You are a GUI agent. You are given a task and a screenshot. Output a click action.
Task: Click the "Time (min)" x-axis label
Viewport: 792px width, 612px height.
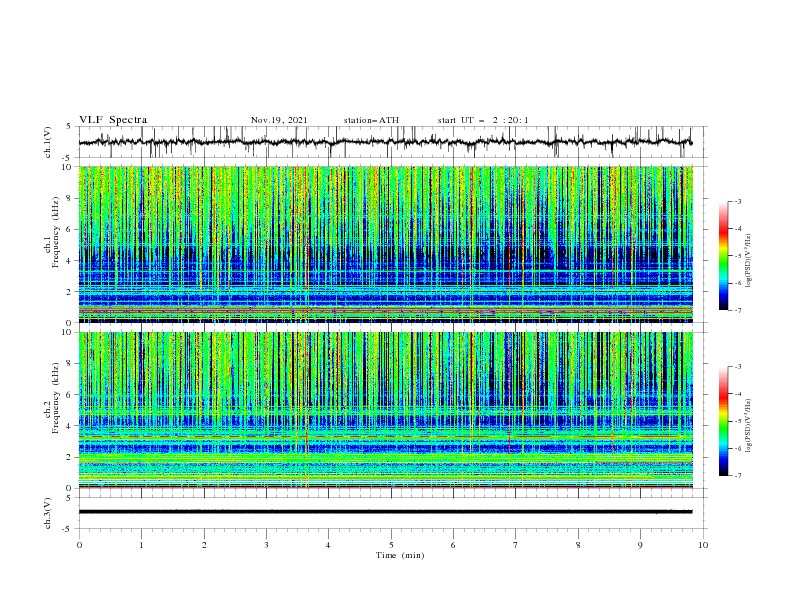[x=400, y=555]
